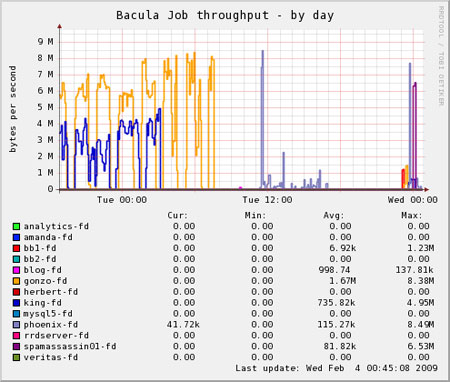Screen dimensions: 450x382
Task: Click the 'amanda-fd' legend label
Action: (48, 237)
